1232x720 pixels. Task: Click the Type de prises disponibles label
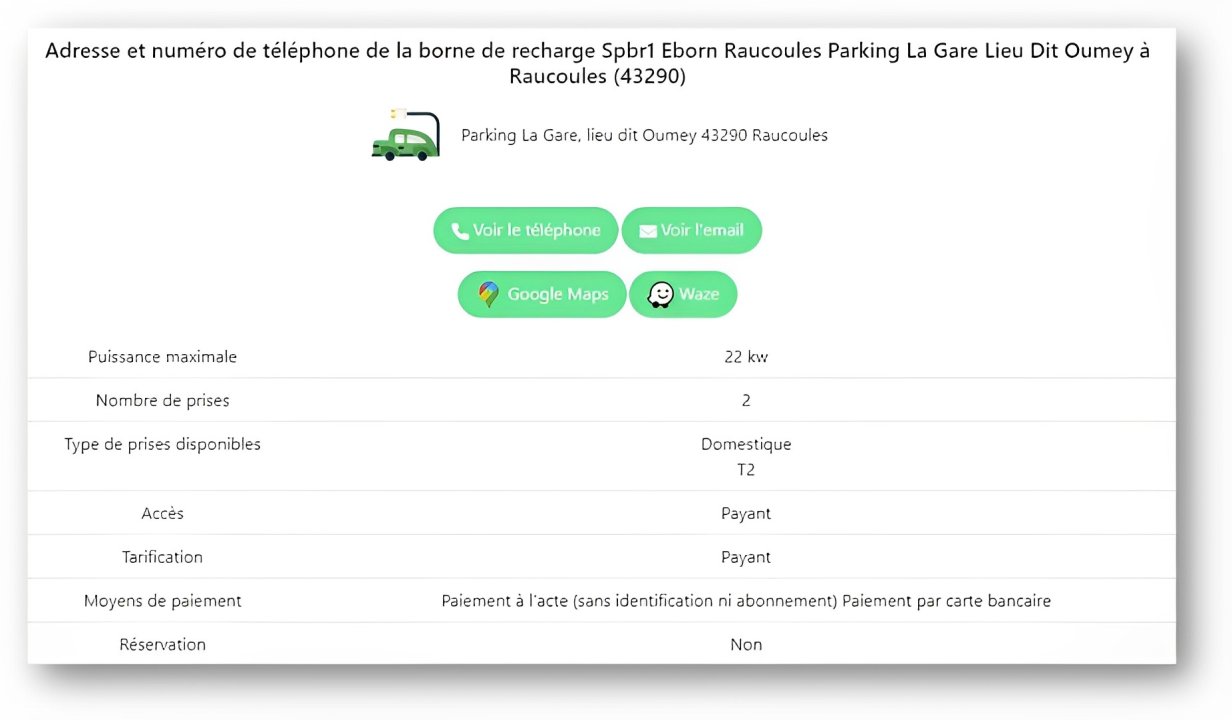(x=162, y=445)
